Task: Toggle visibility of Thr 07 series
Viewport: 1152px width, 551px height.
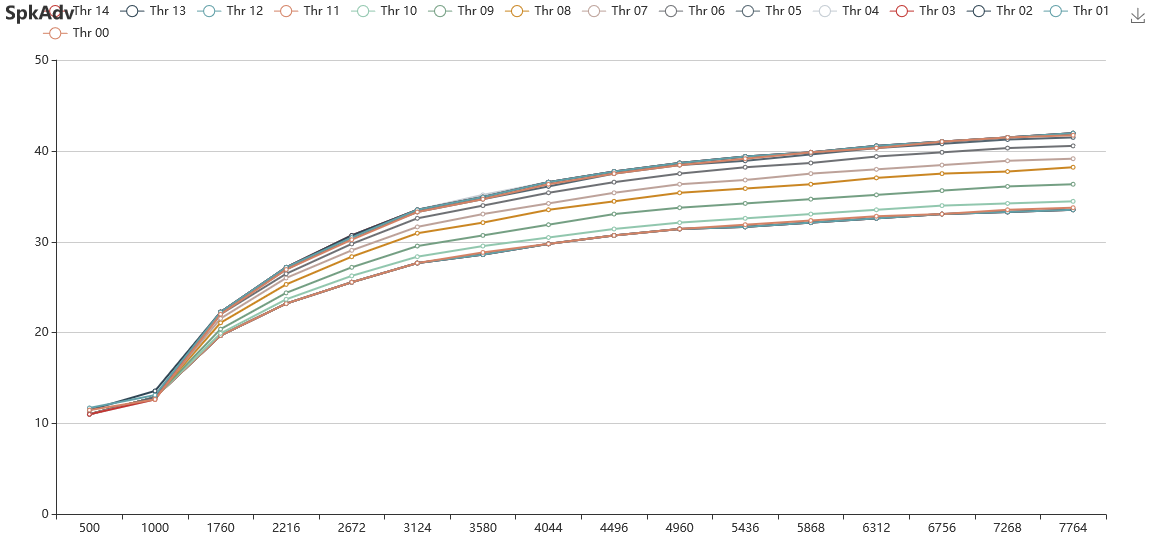Action: click(616, 11)
